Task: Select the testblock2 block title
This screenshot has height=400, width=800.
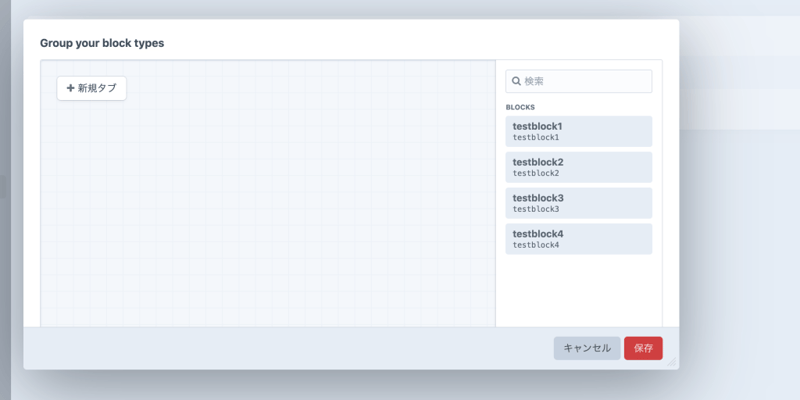Action: (x=538, y=162)
